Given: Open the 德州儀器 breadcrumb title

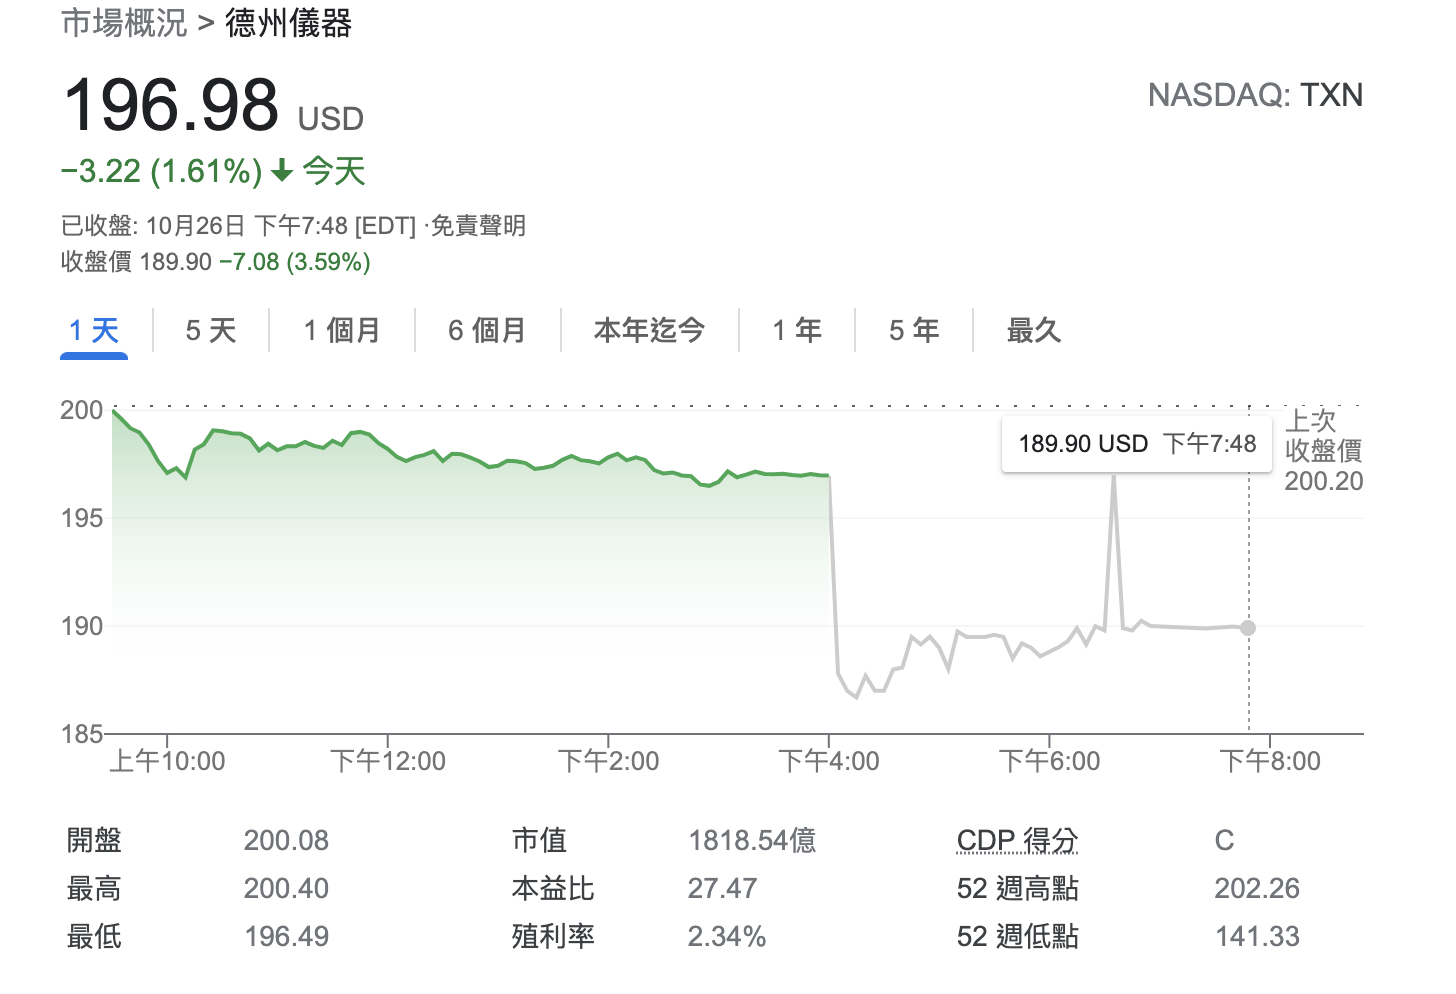Looking at the screenshot, I should click(x=289, y=23).
